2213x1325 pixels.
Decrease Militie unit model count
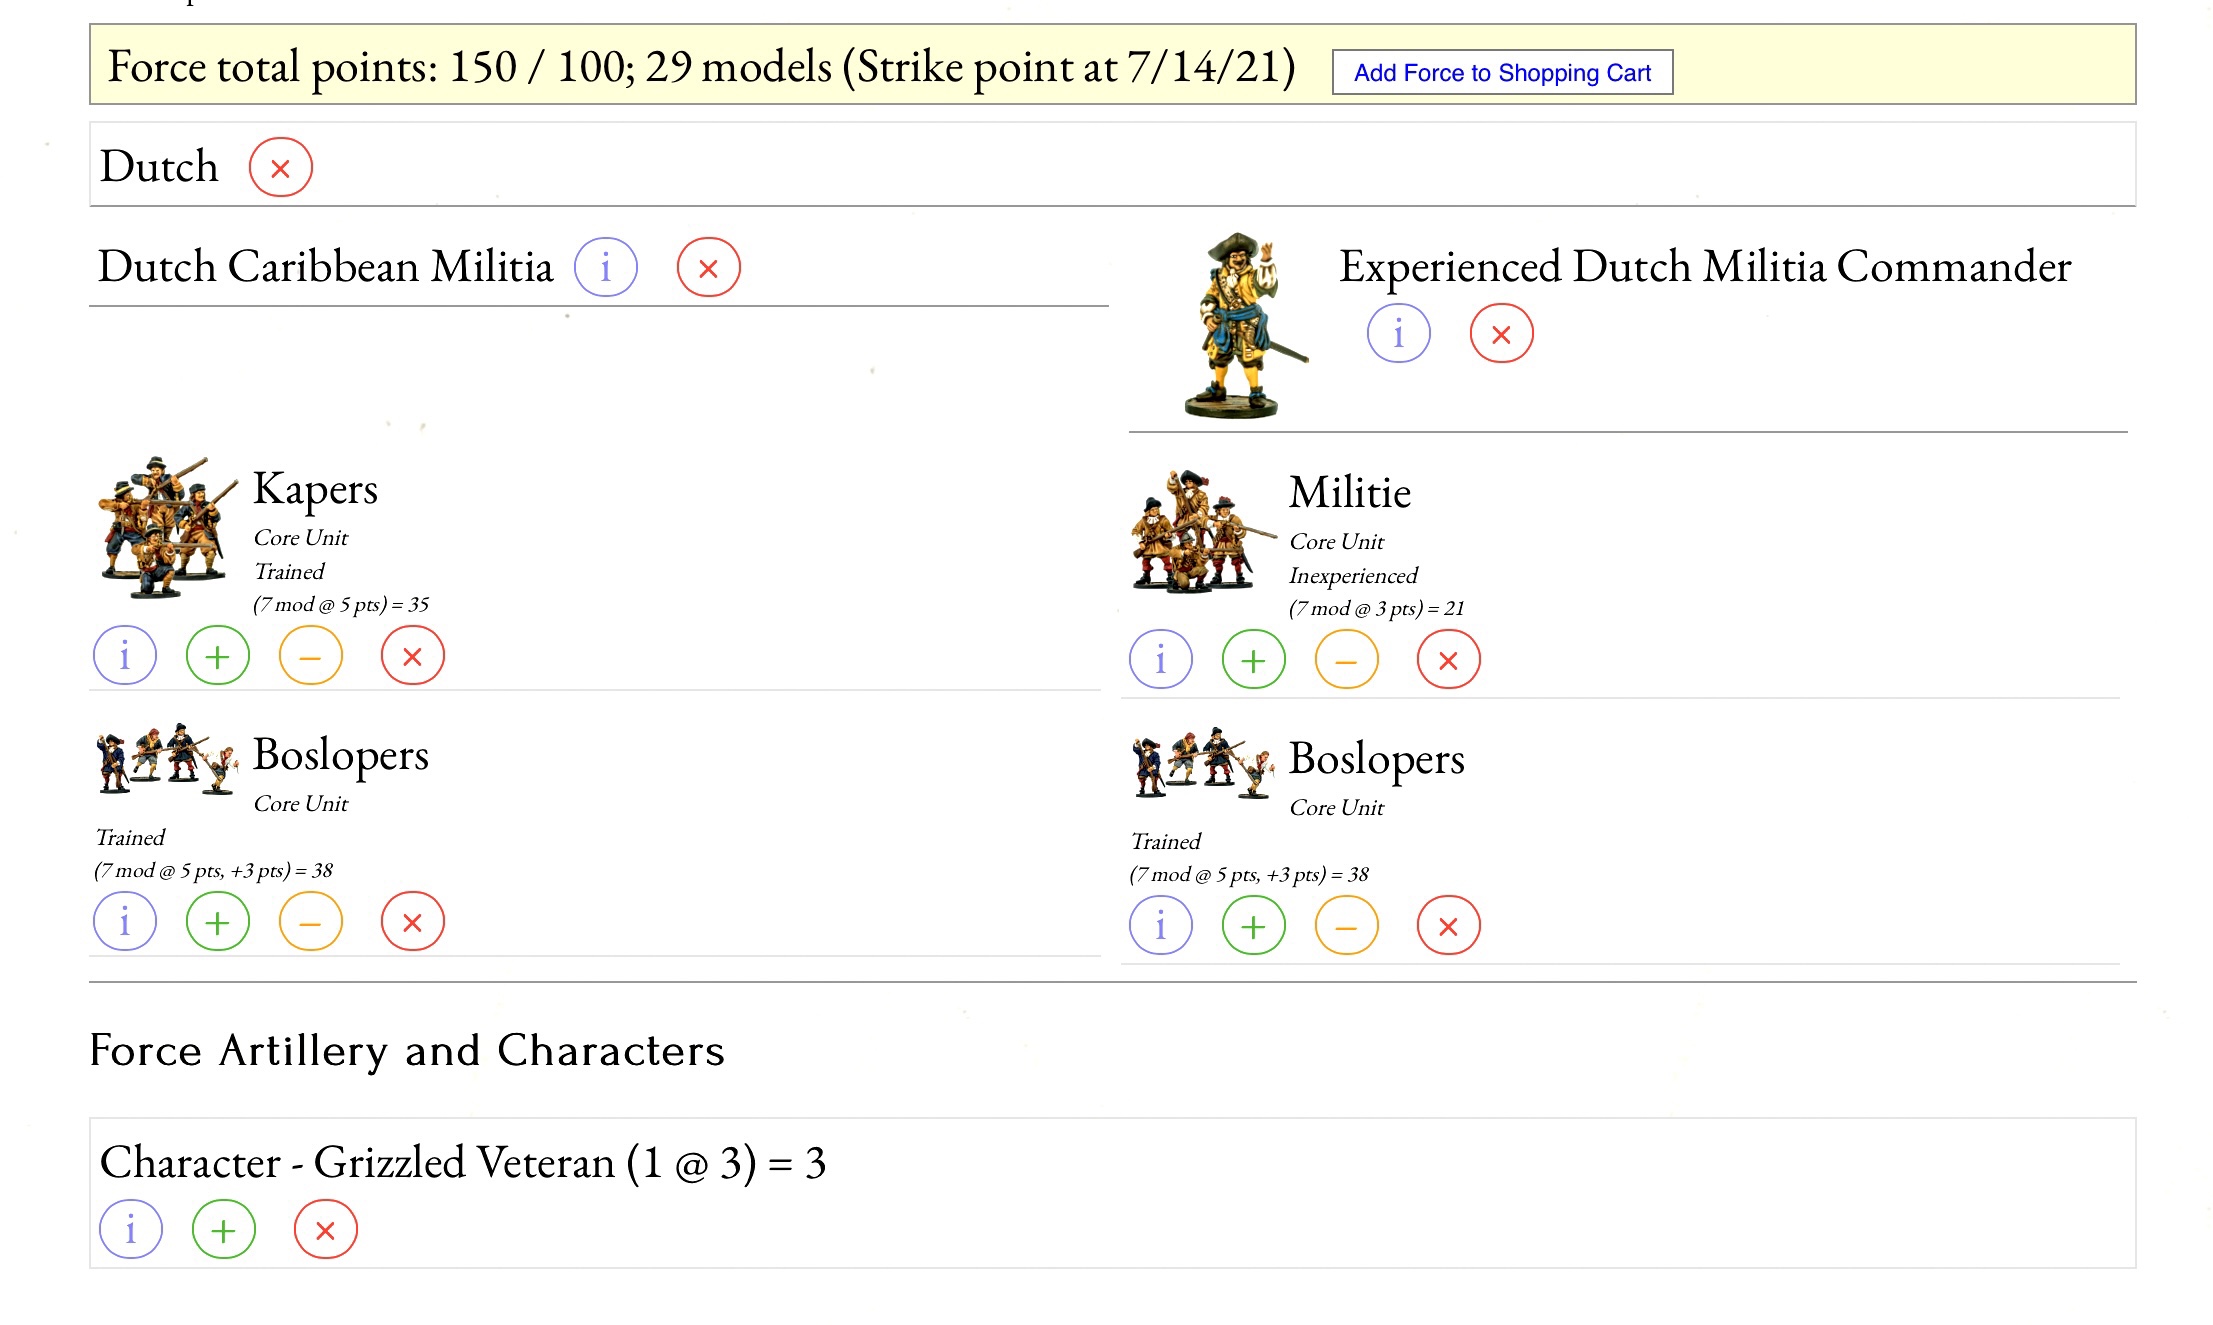pos(1346,660)
